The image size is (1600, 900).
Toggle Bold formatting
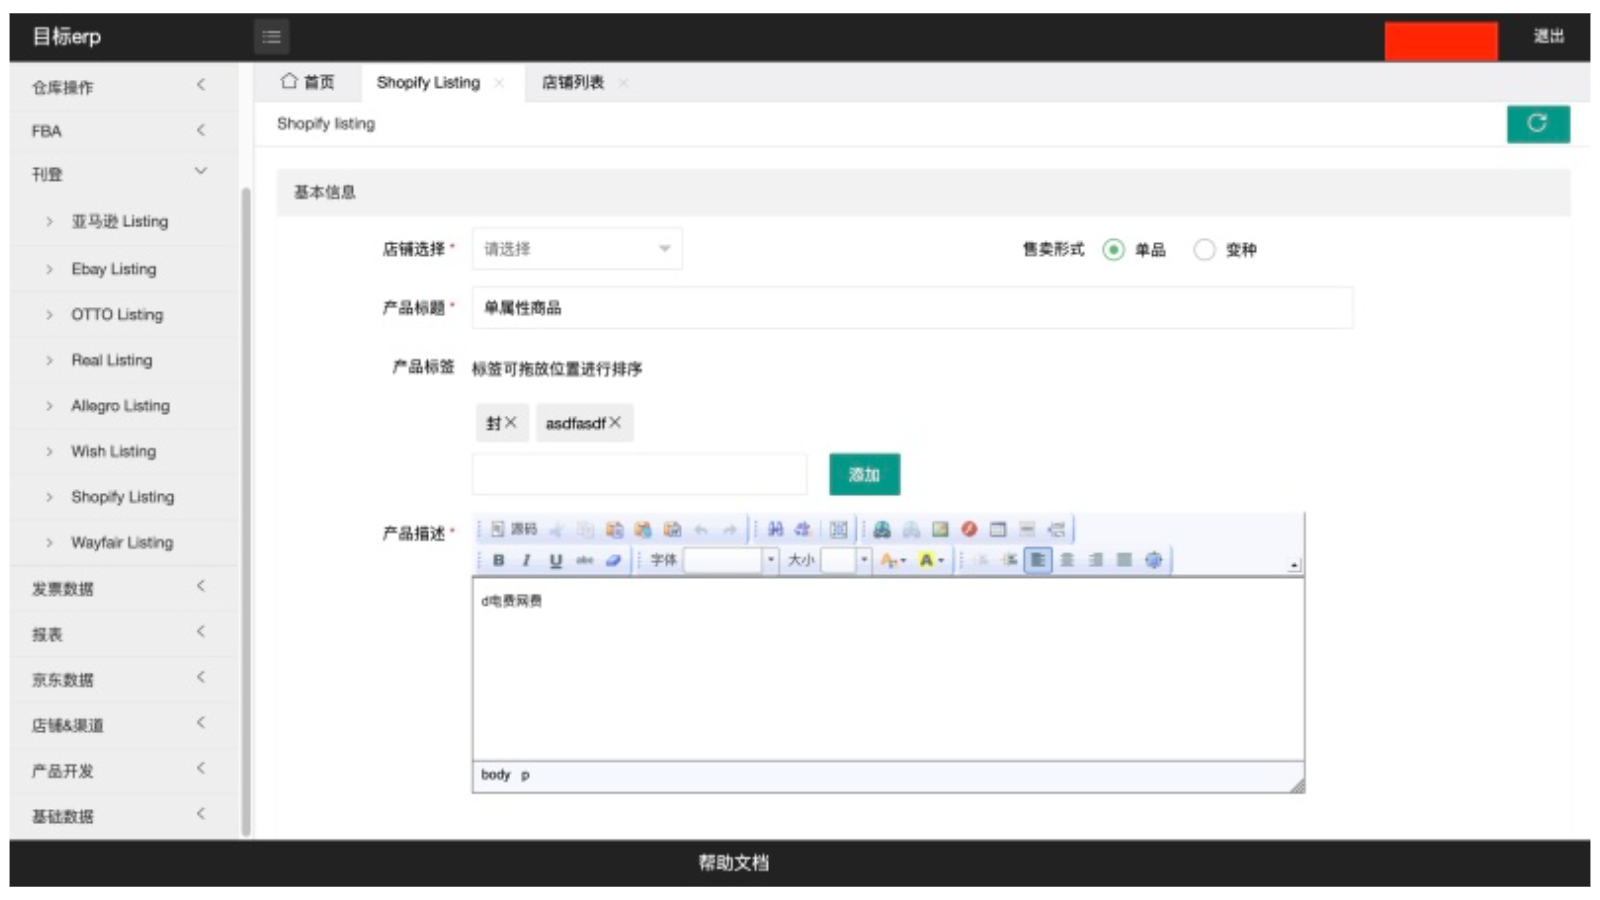498,560
